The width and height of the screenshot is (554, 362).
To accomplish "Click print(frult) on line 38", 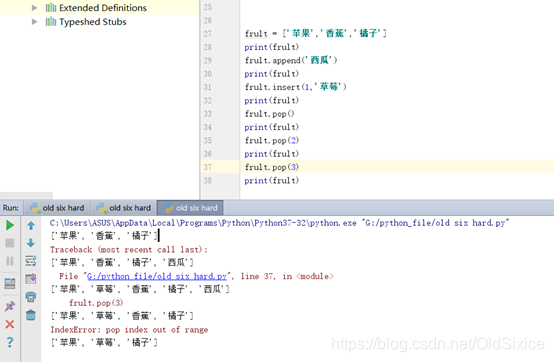I will pos(272,180).
